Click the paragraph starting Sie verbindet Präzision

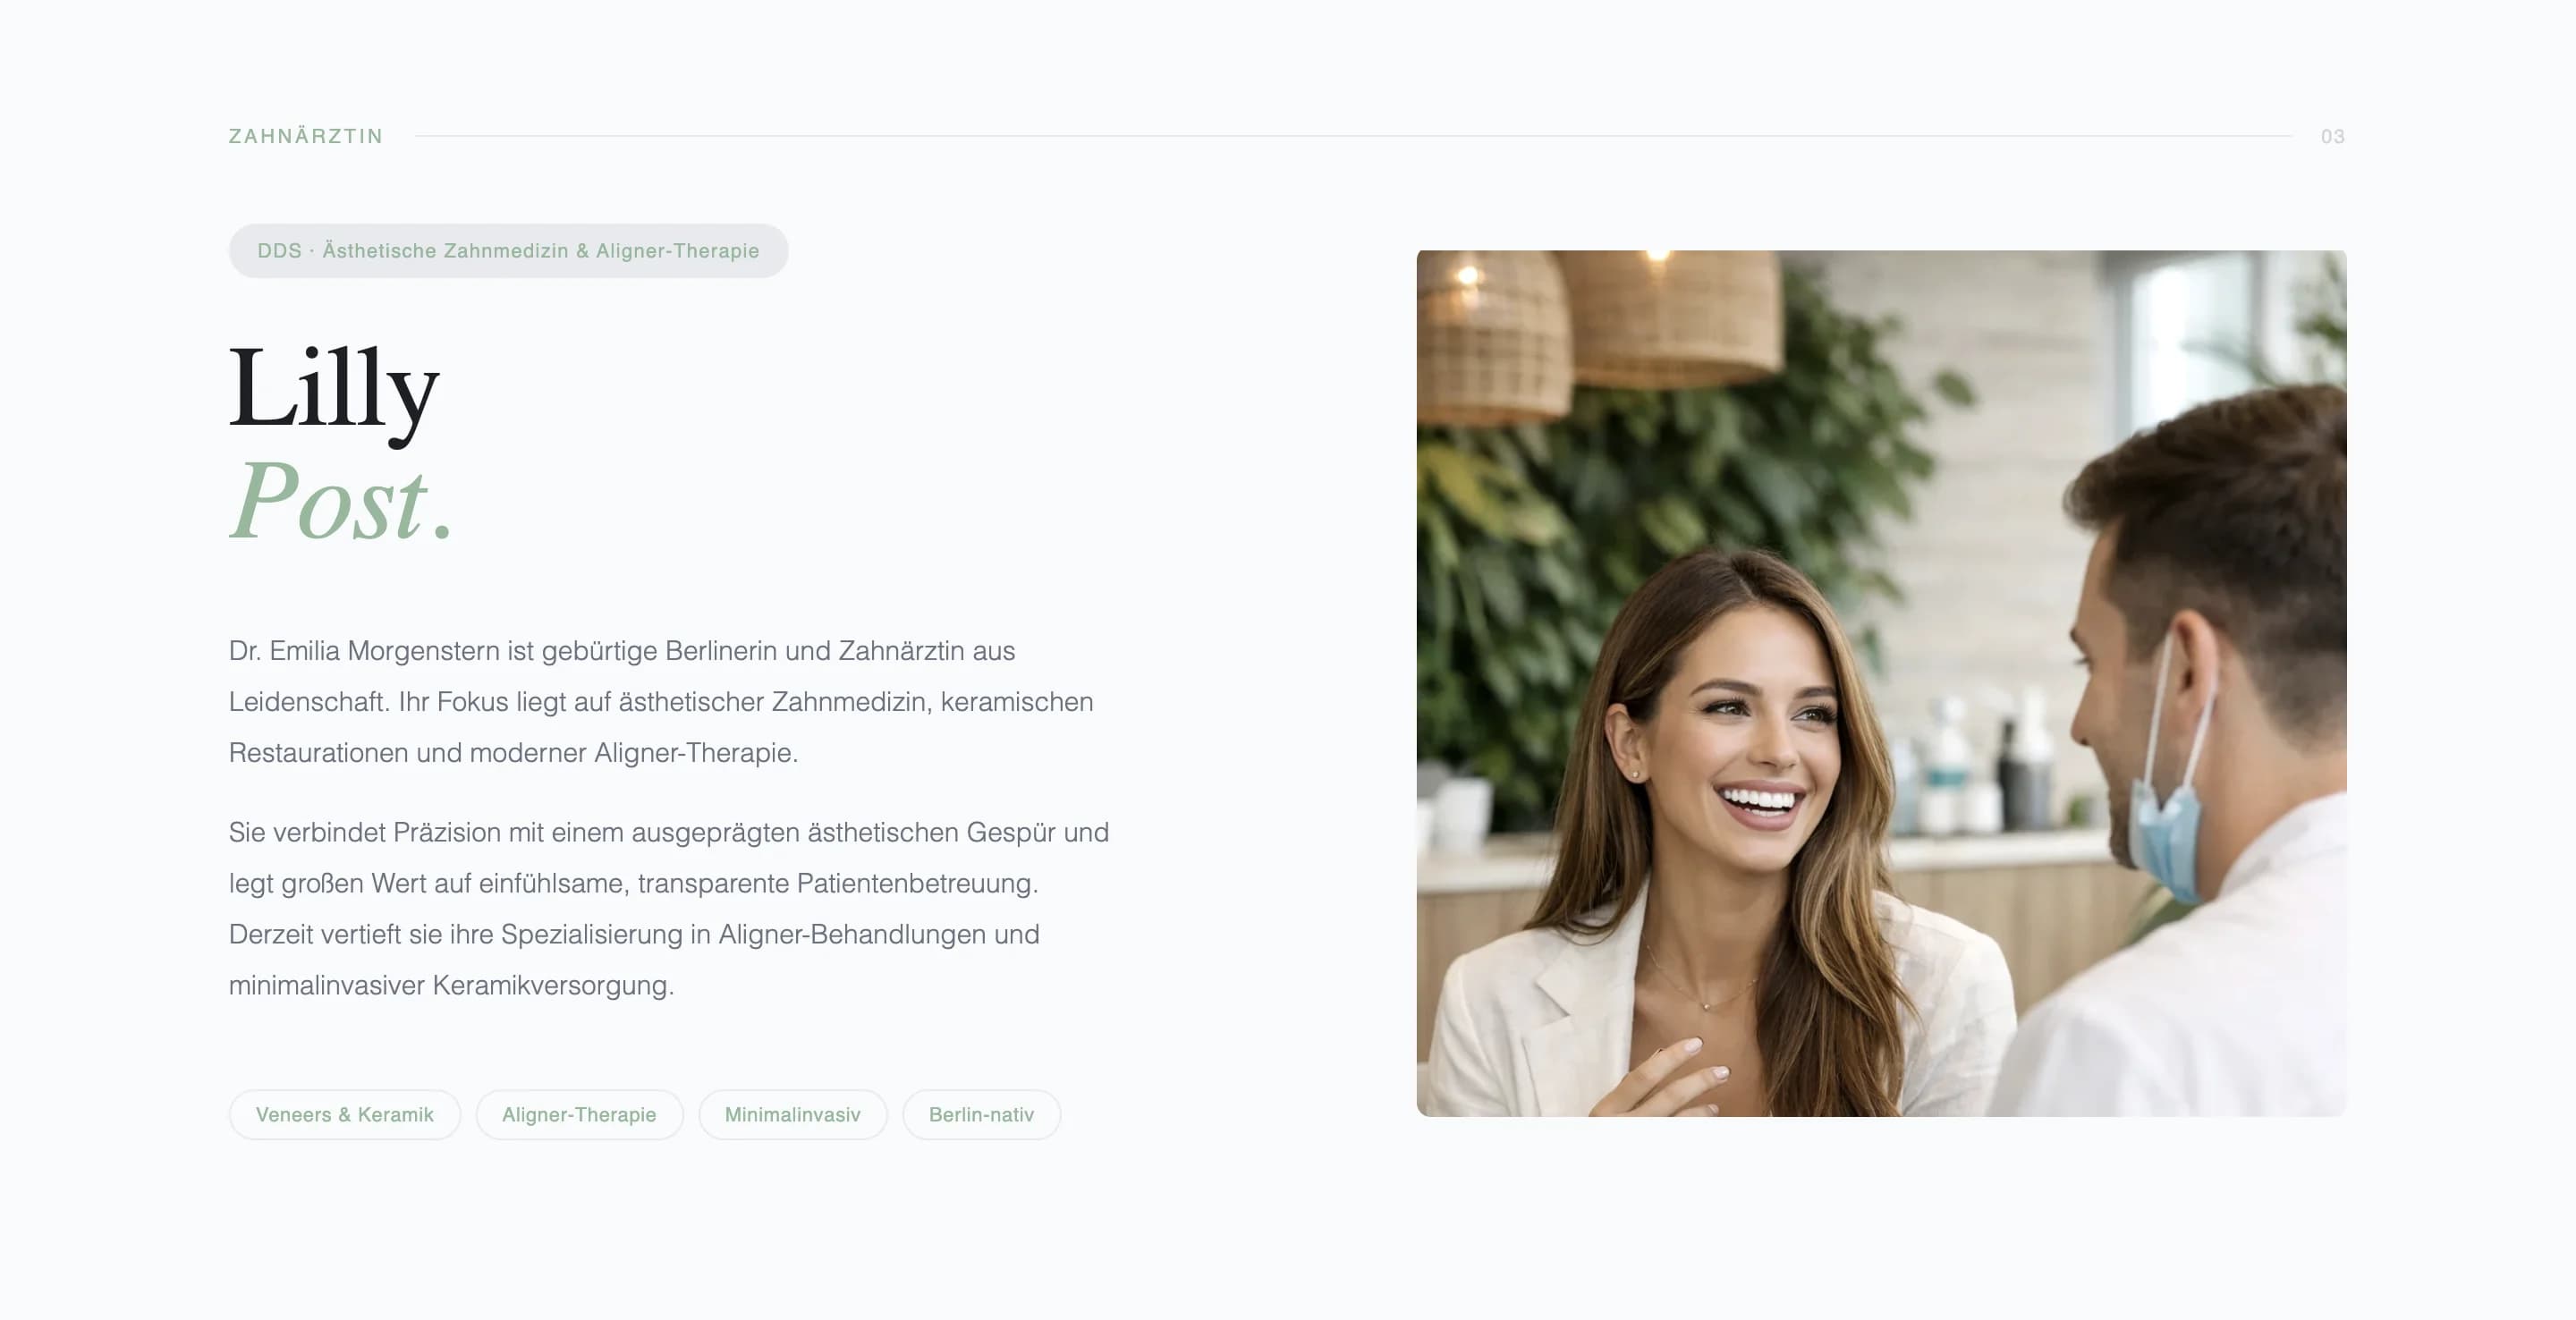point(668,908)
